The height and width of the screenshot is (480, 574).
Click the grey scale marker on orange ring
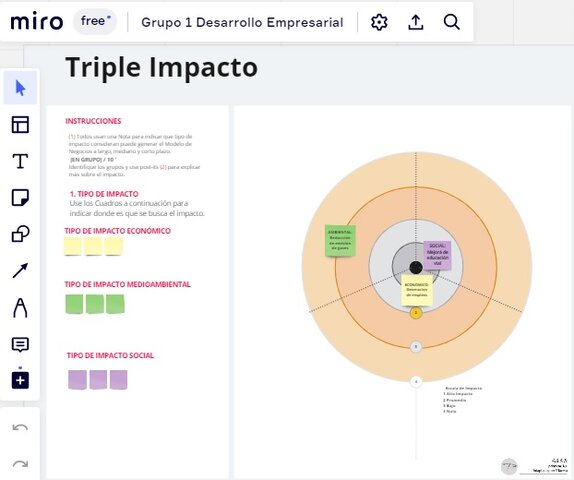(x=415, y=346)
